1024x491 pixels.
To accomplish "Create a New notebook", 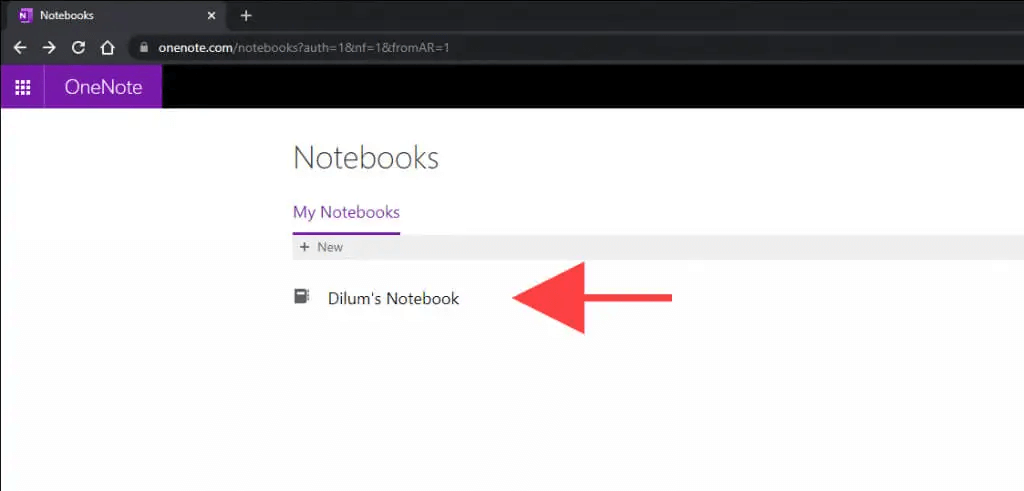I will 321,247.
